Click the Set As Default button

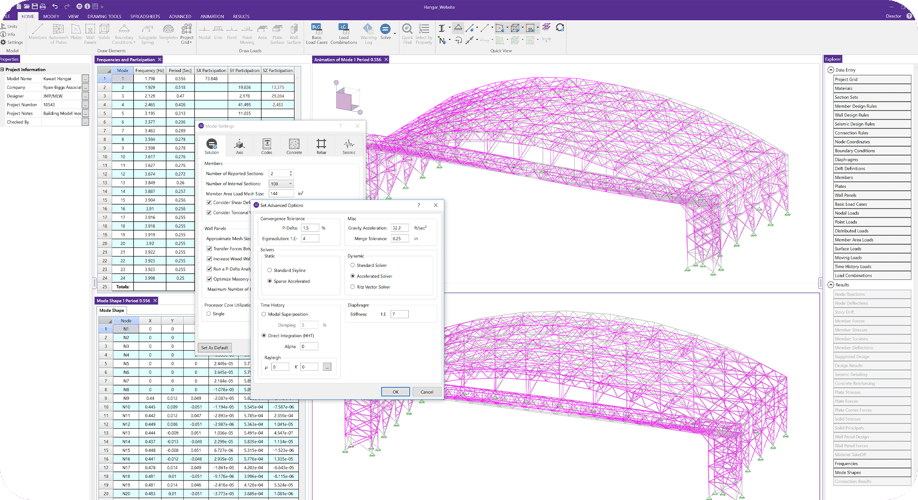coord(215,347)
